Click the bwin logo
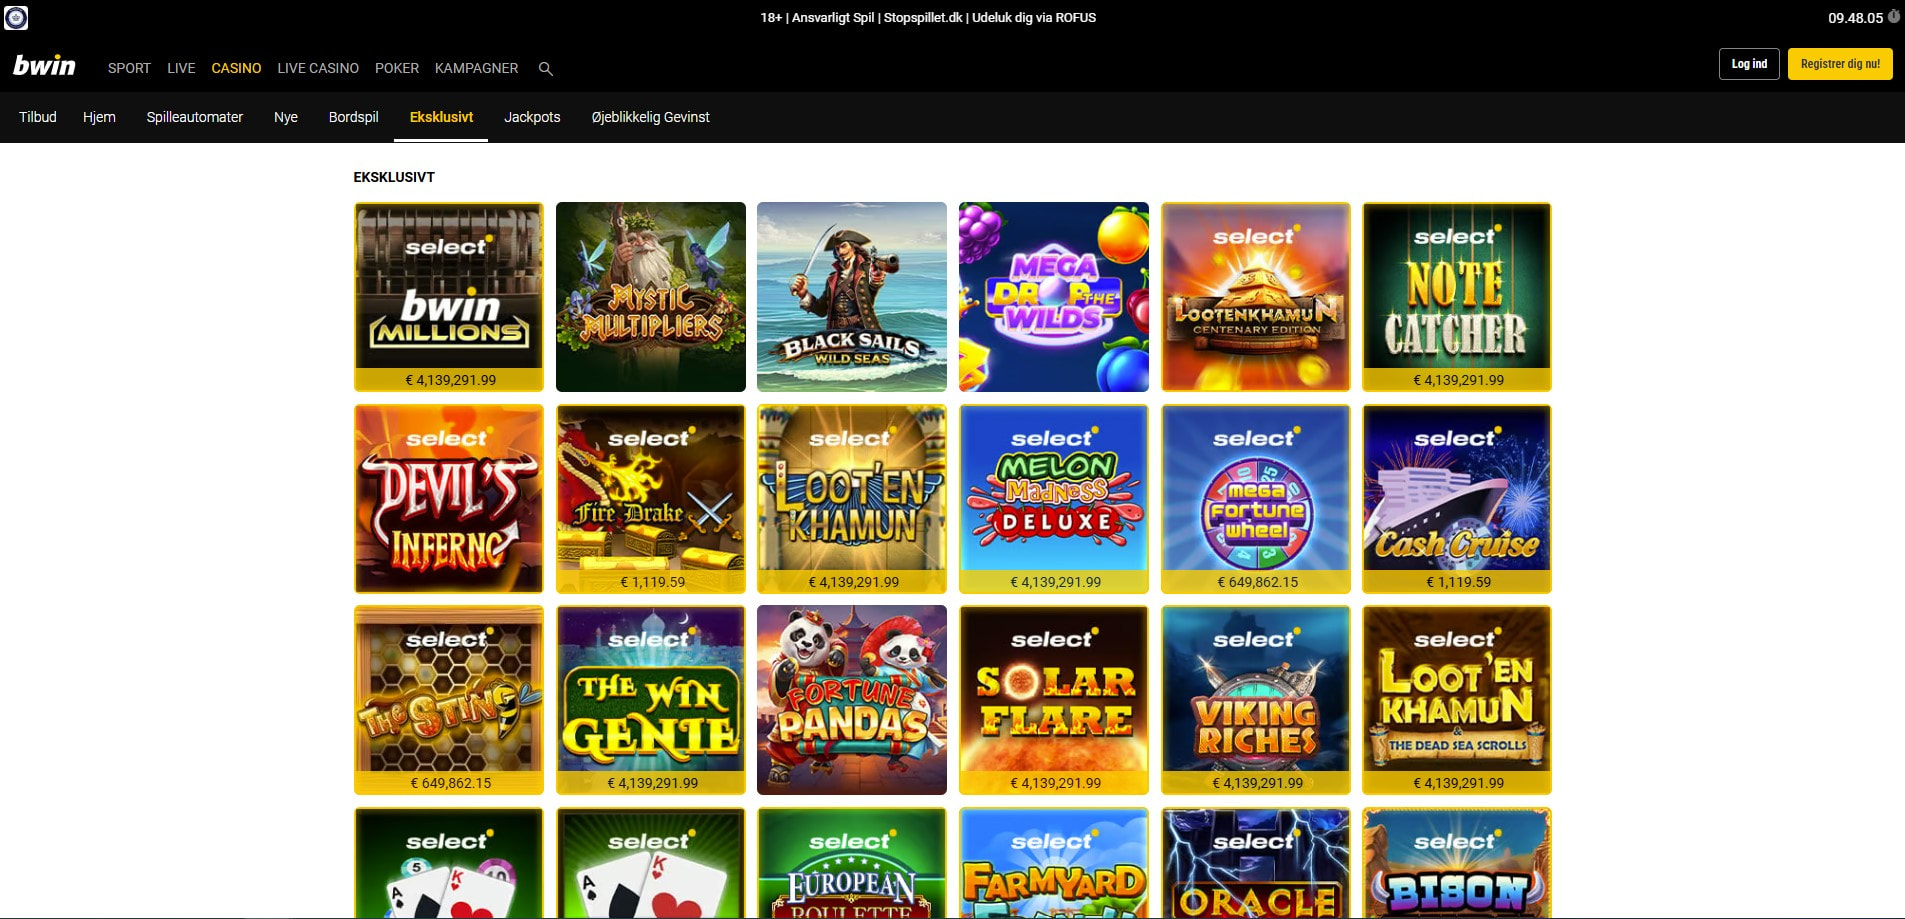 tap(44, 66)
